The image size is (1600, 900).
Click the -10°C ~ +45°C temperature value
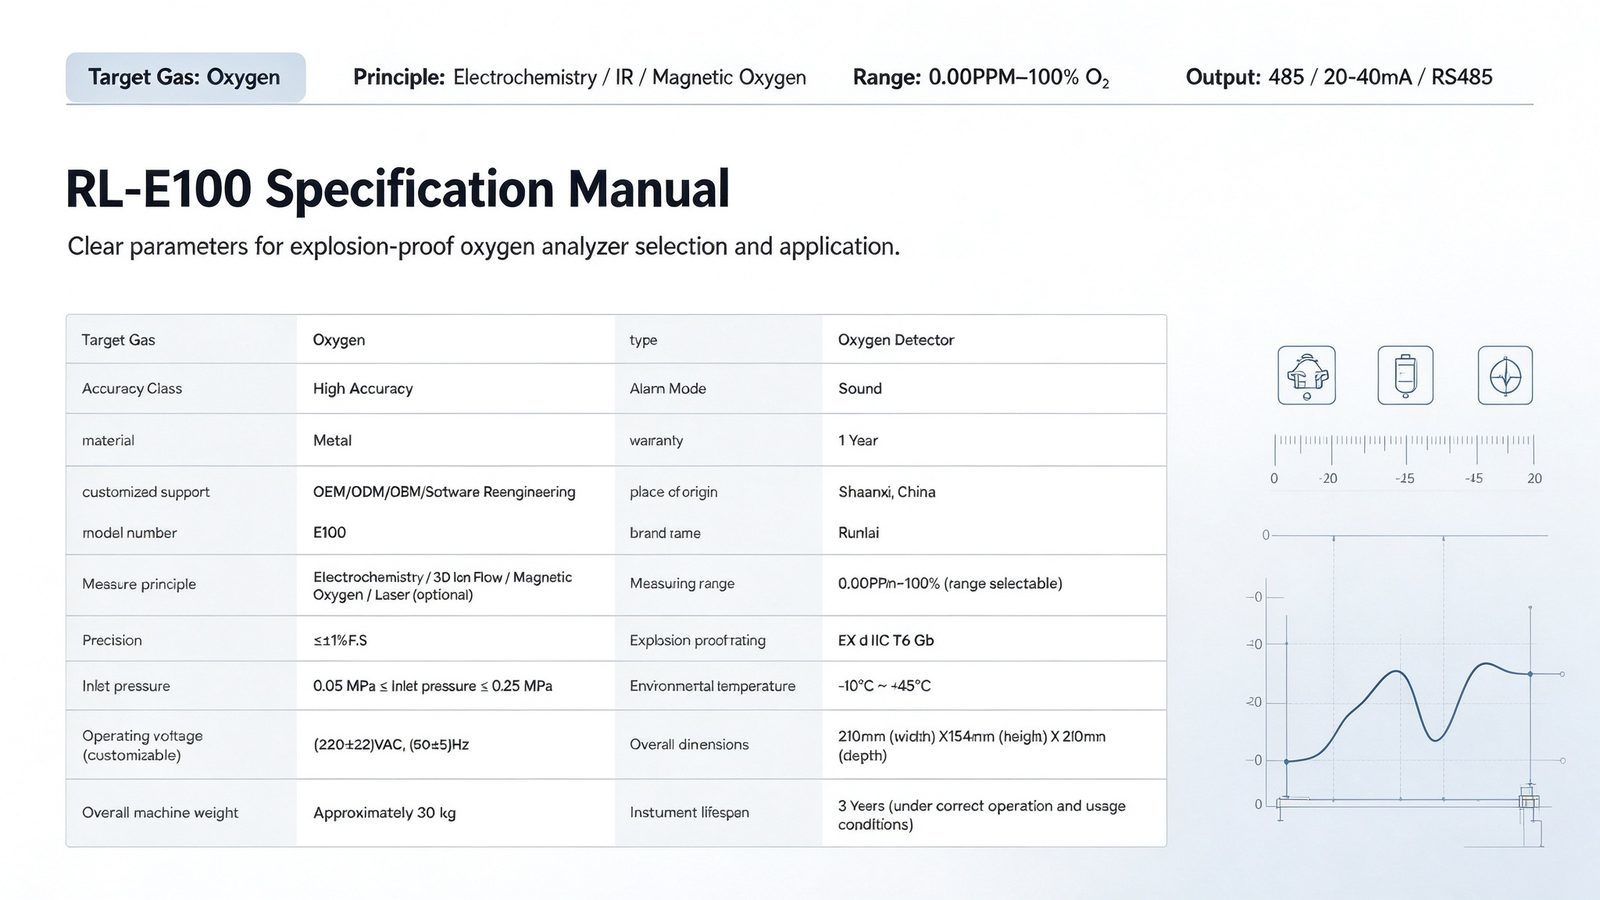[884, 686]
